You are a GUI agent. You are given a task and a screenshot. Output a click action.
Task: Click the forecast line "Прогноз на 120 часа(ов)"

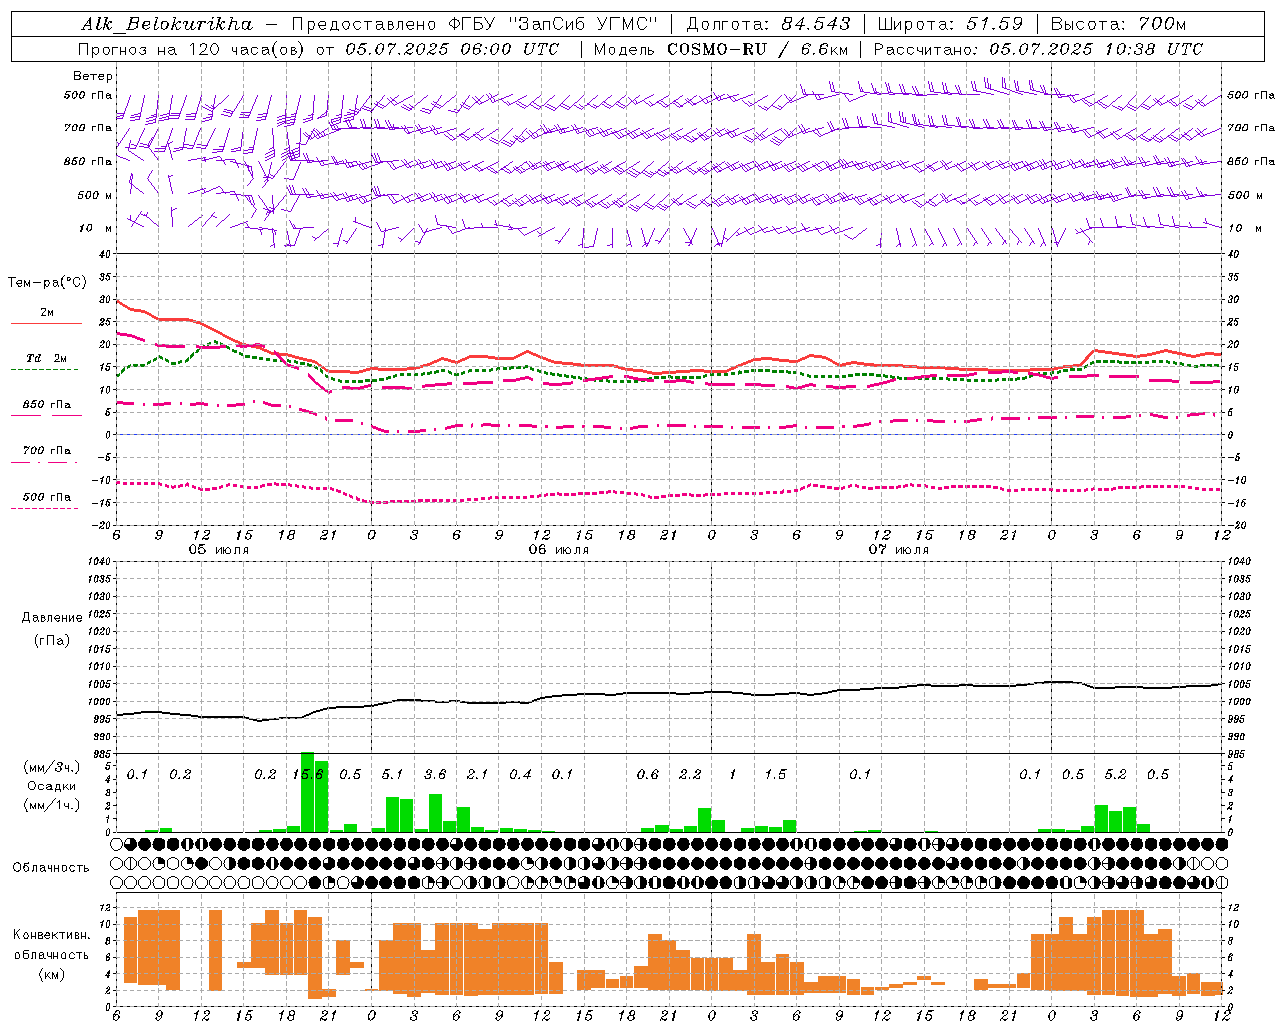click(x=192, y=49)
